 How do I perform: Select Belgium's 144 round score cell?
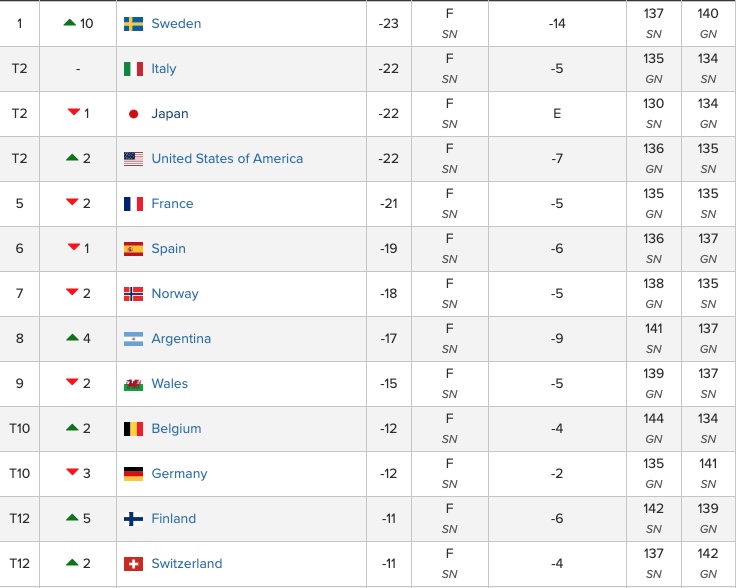(653, 429)
